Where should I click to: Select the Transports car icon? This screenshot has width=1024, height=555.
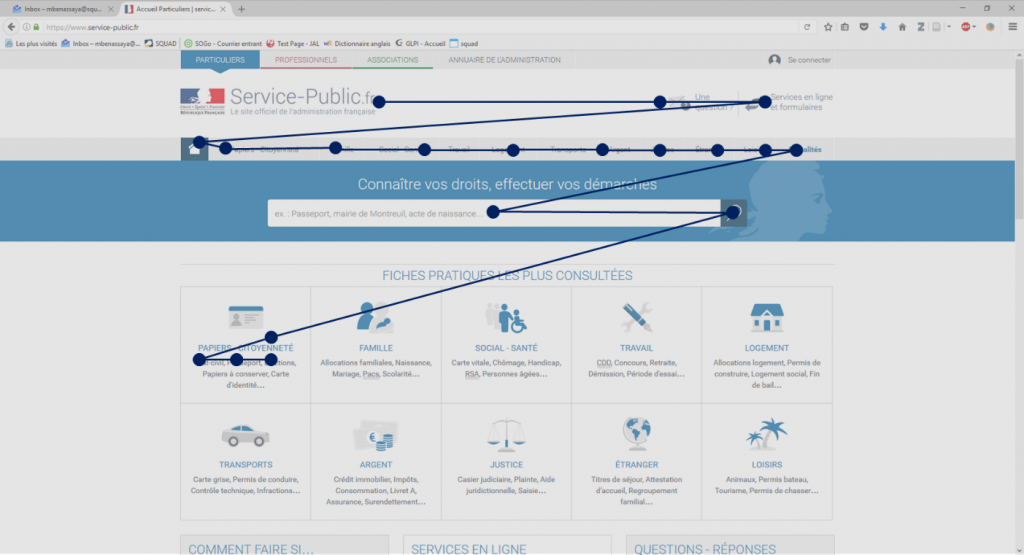click(245, 436)
